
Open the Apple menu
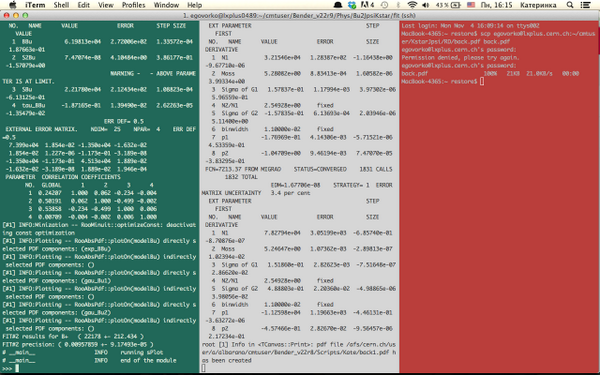click(13, 5)
